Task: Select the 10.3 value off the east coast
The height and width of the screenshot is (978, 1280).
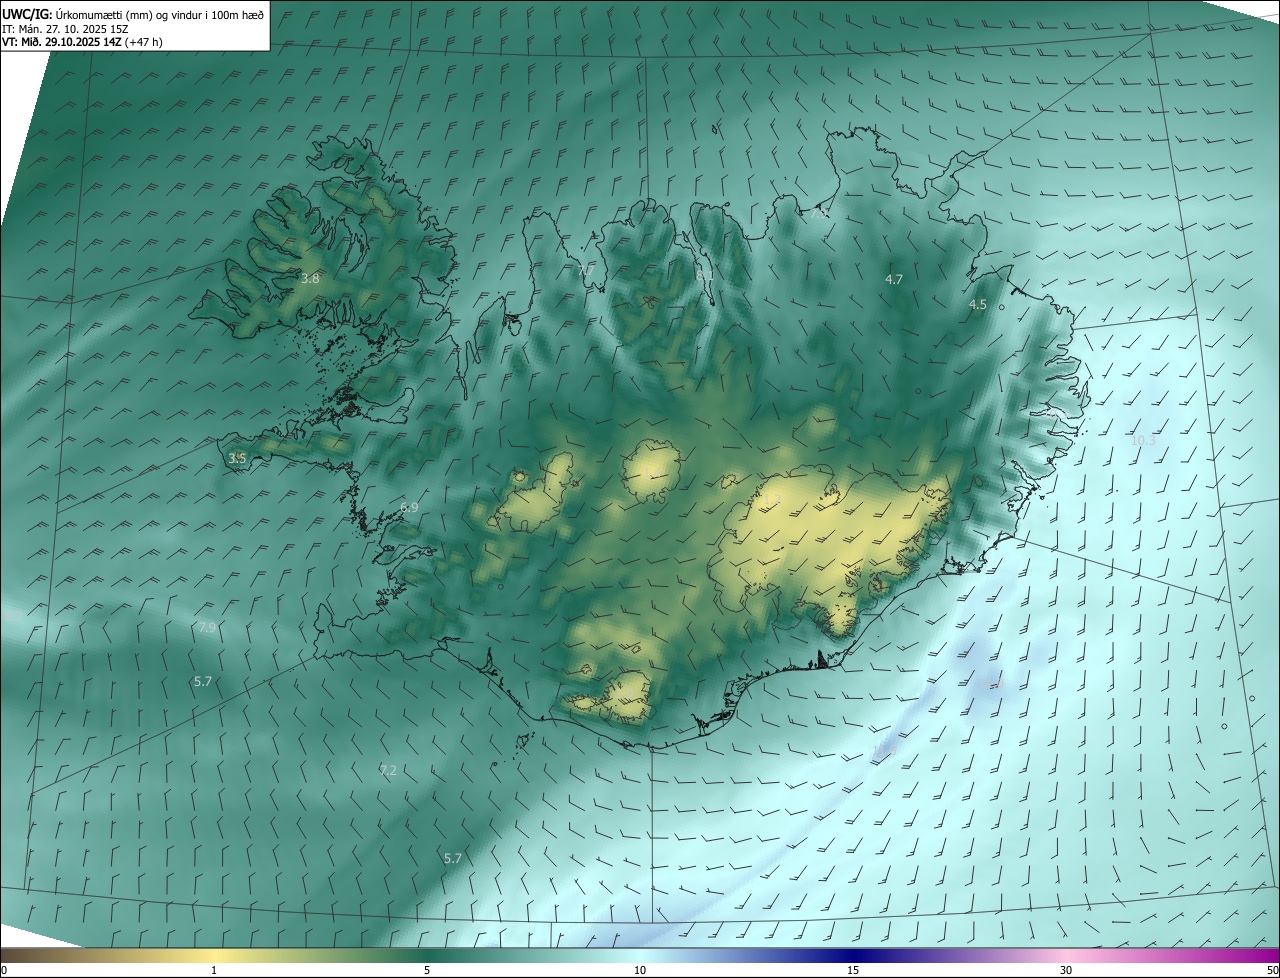Action: [1143, 440]
